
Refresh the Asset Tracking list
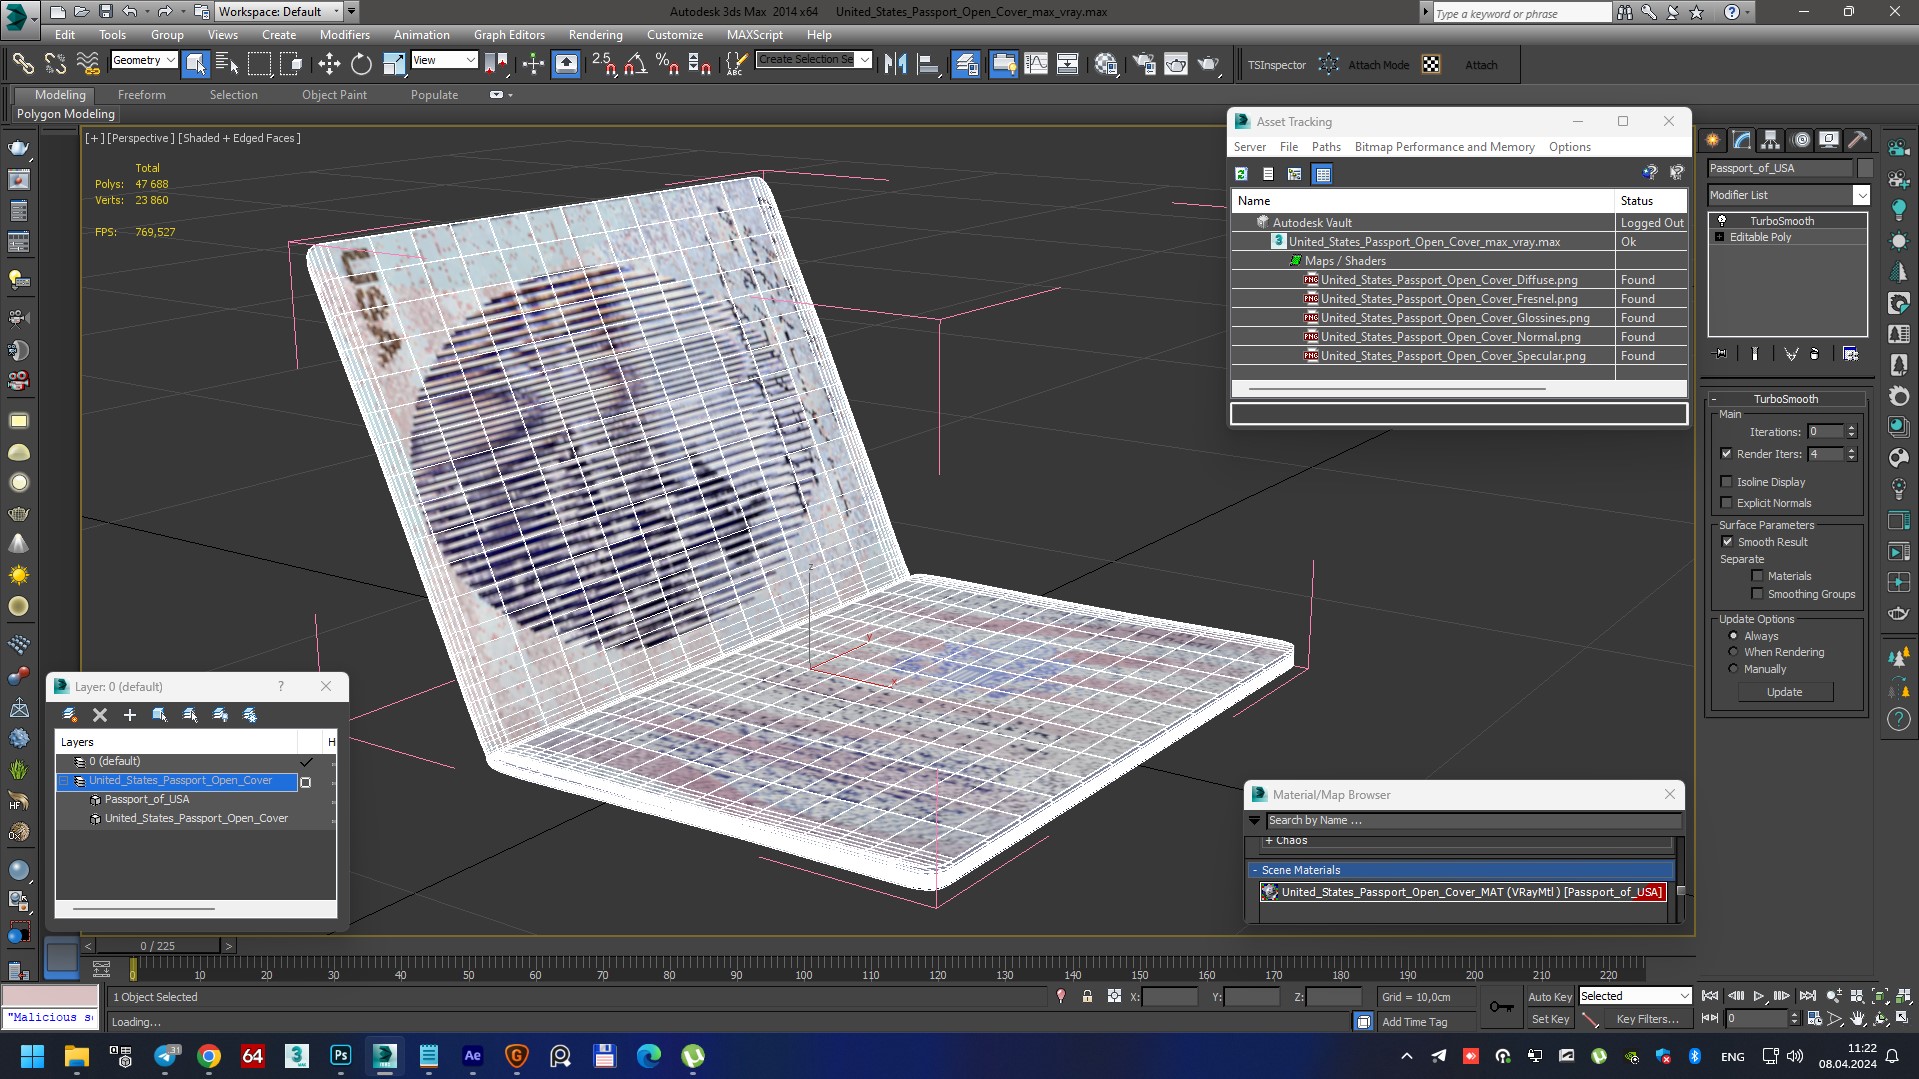coord(1241,174)
